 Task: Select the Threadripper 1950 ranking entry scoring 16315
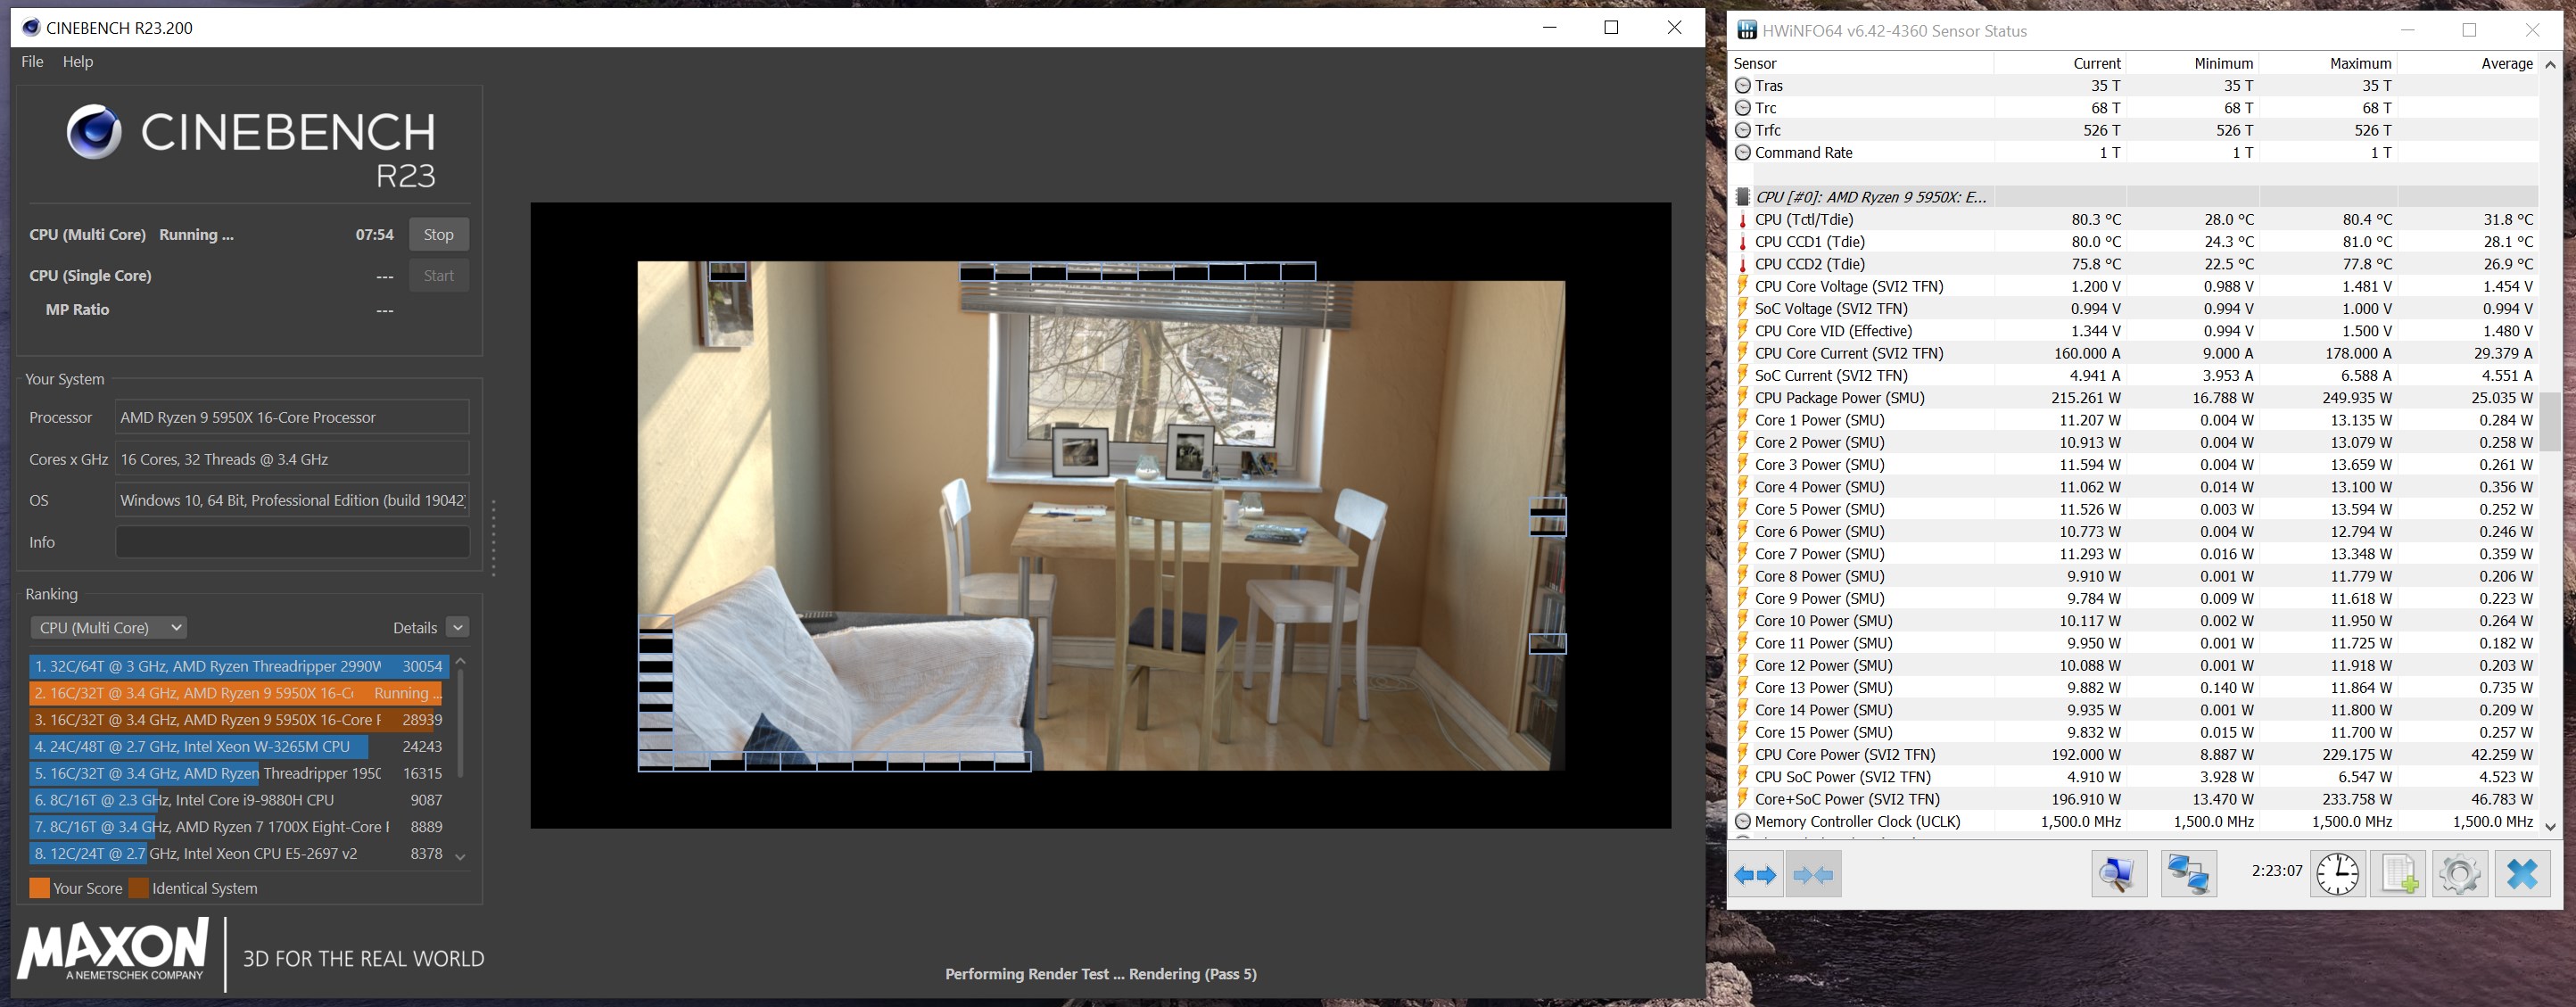(238, 774)
